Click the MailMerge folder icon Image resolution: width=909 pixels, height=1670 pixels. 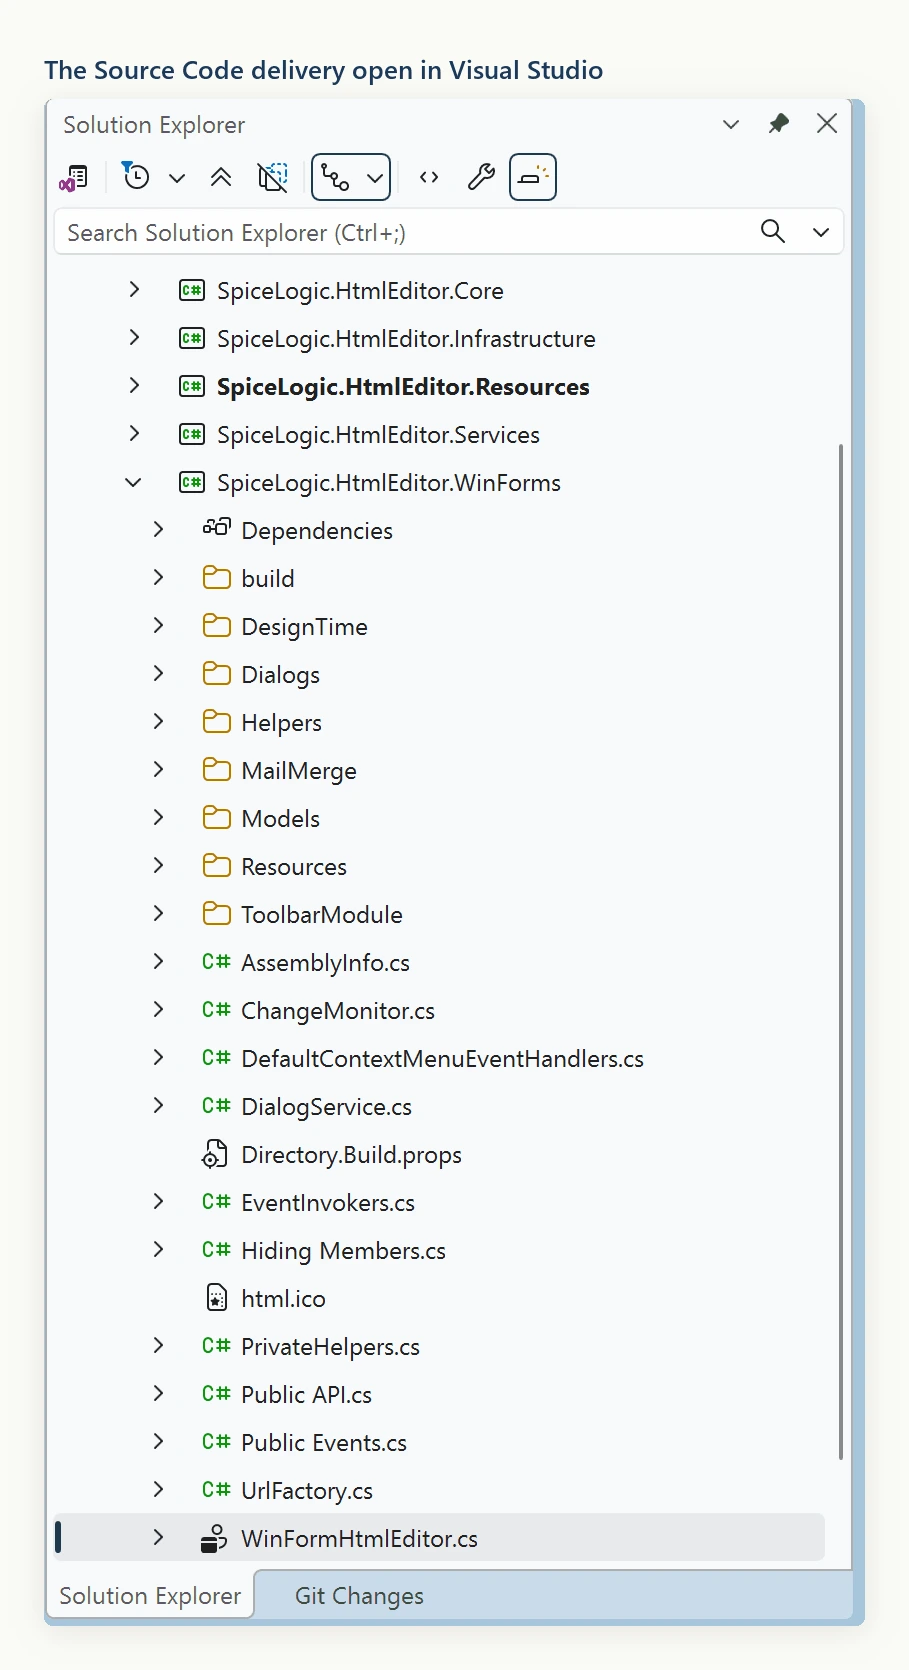click(x=216, y=769)
